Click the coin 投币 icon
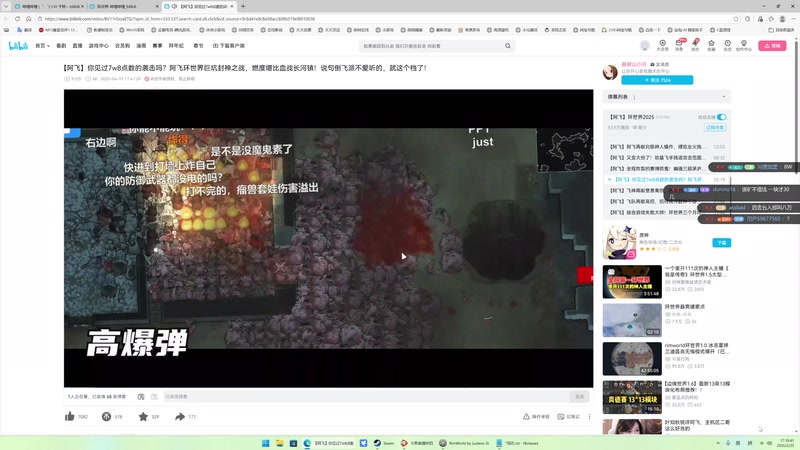Screen dimensions: 800x450 106,417
